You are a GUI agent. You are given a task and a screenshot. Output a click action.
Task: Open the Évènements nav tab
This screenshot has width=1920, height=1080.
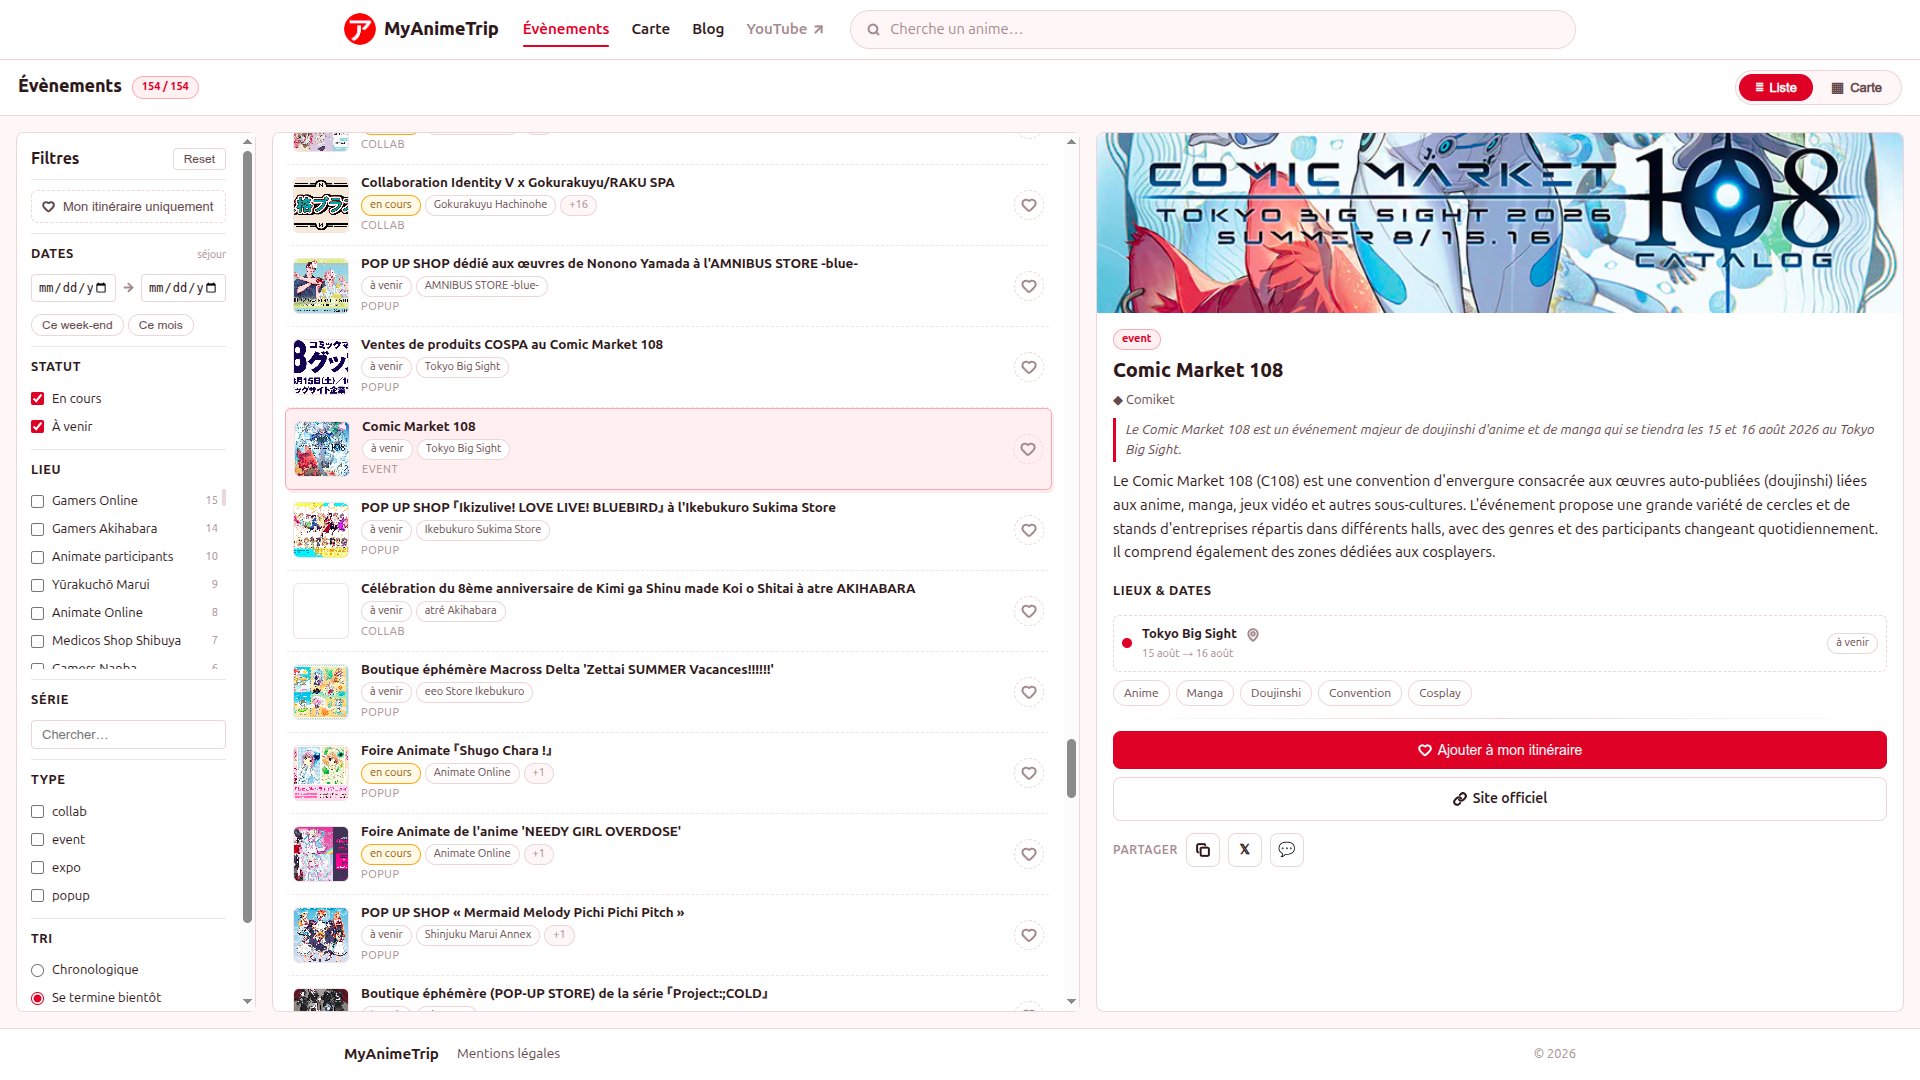coord(565,29)
